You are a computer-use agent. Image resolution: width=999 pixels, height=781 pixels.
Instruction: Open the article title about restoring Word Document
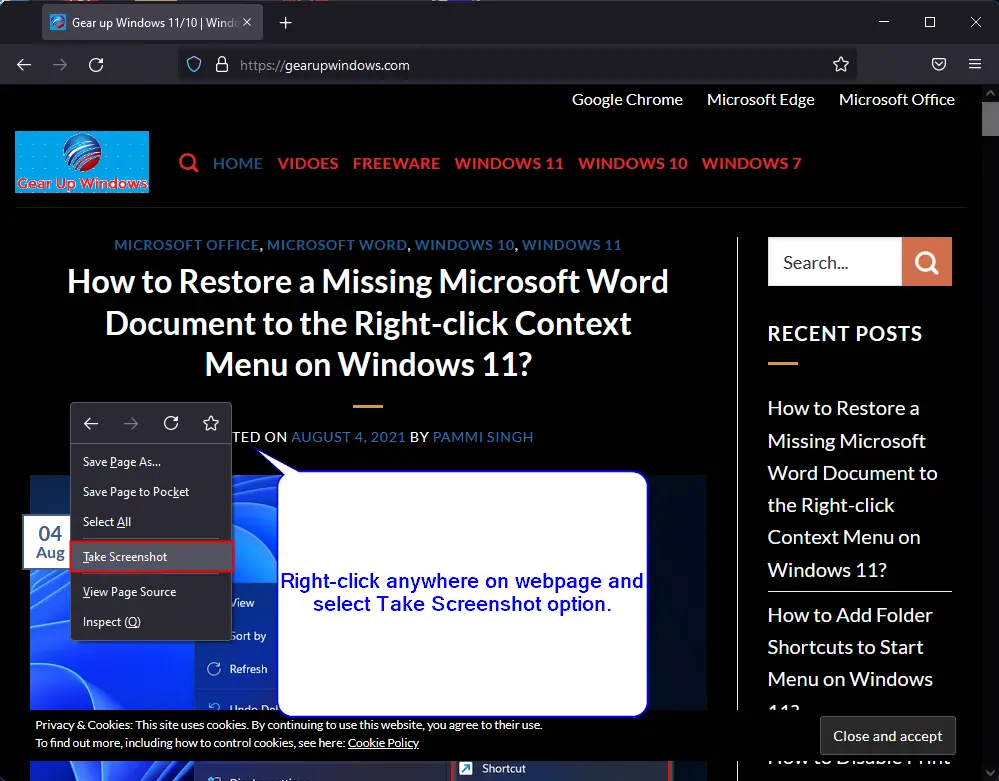point(368,323)
